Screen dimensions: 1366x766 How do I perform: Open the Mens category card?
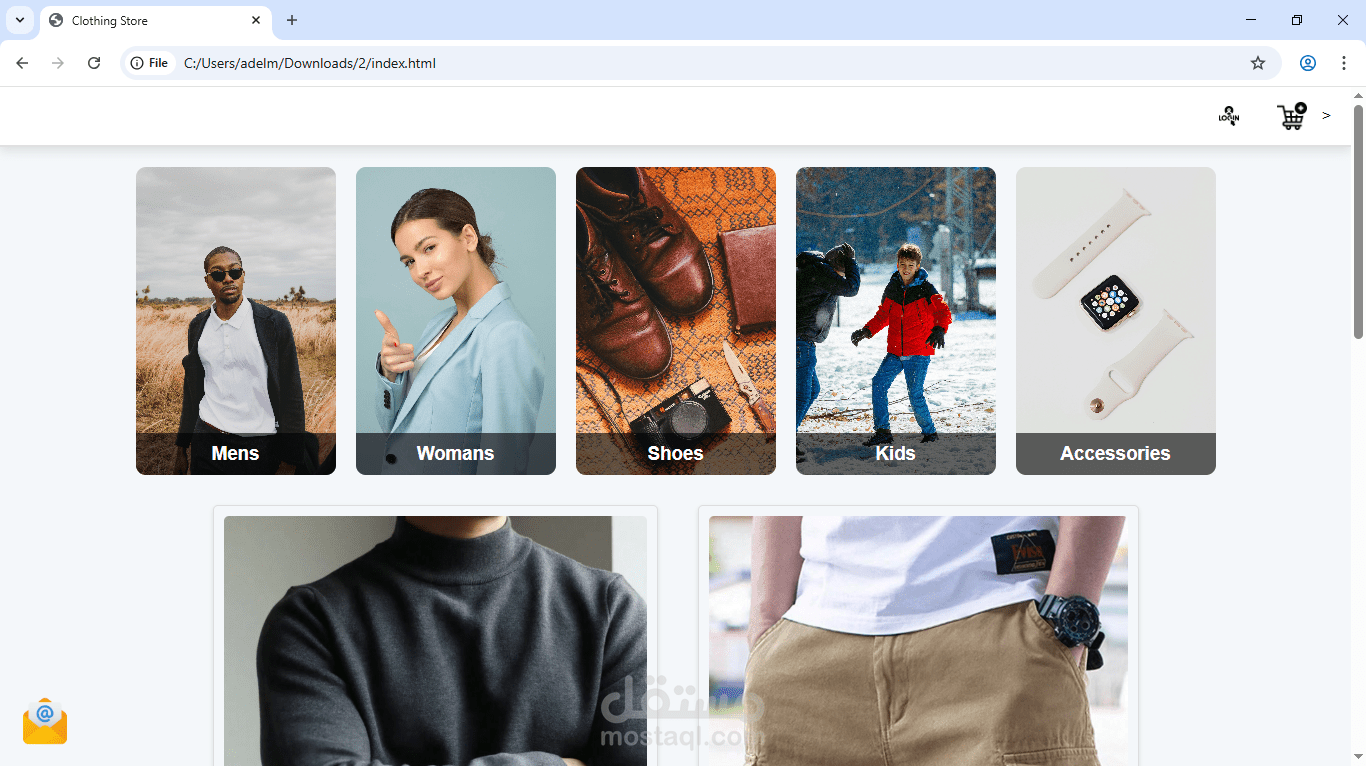coord(236,321)
